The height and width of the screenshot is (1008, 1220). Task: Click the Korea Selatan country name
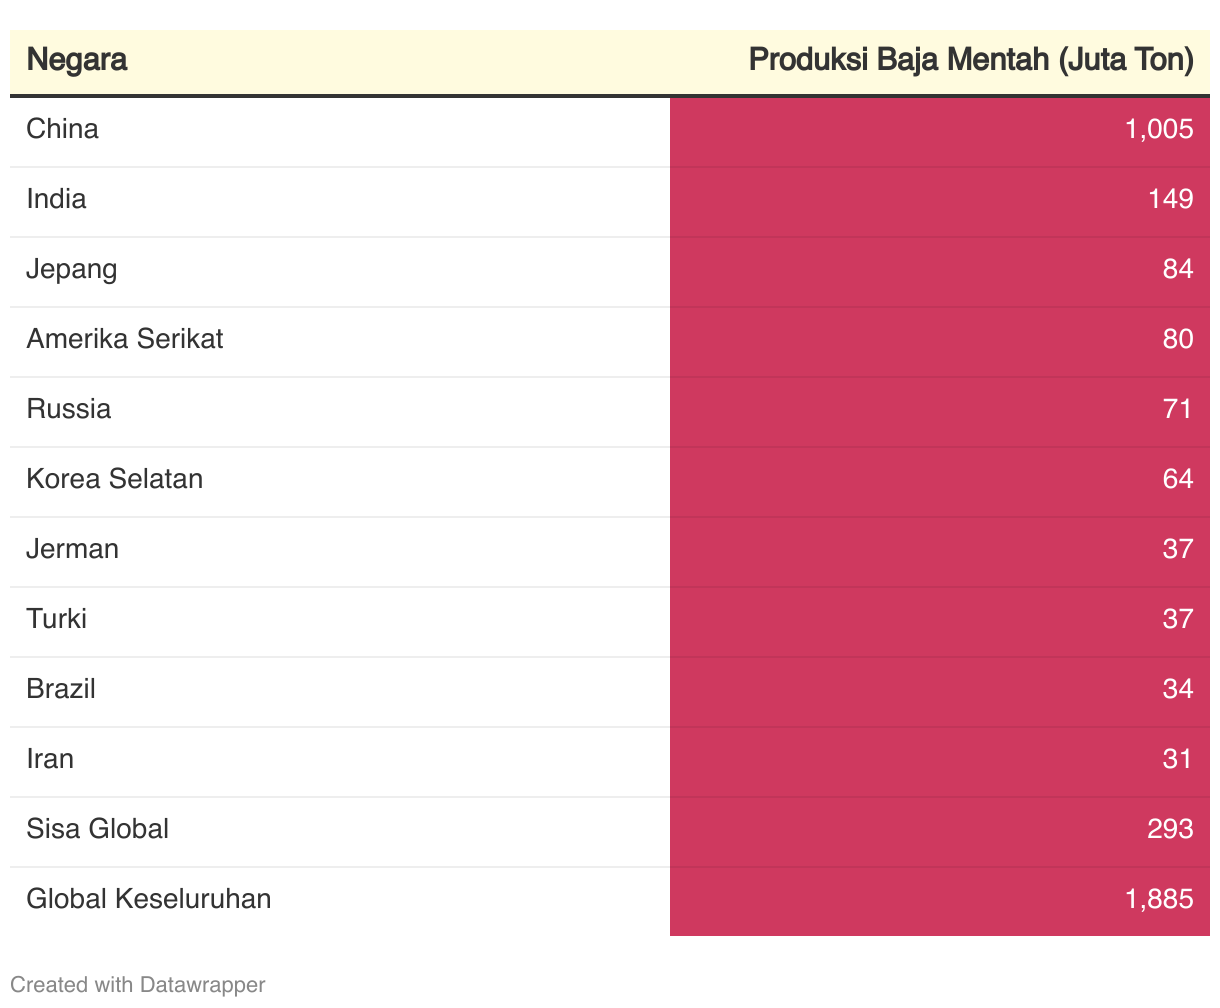tap(115, 479)
